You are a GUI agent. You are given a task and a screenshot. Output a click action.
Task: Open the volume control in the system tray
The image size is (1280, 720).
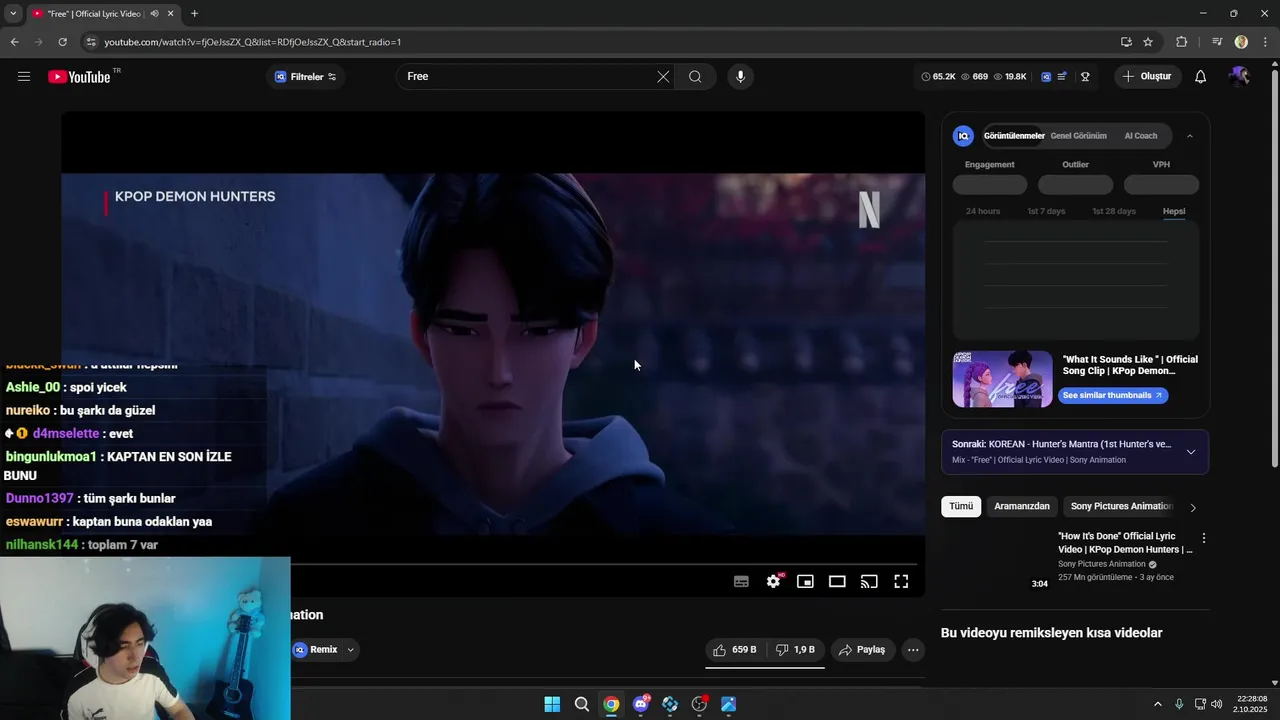coord(1217,704)
